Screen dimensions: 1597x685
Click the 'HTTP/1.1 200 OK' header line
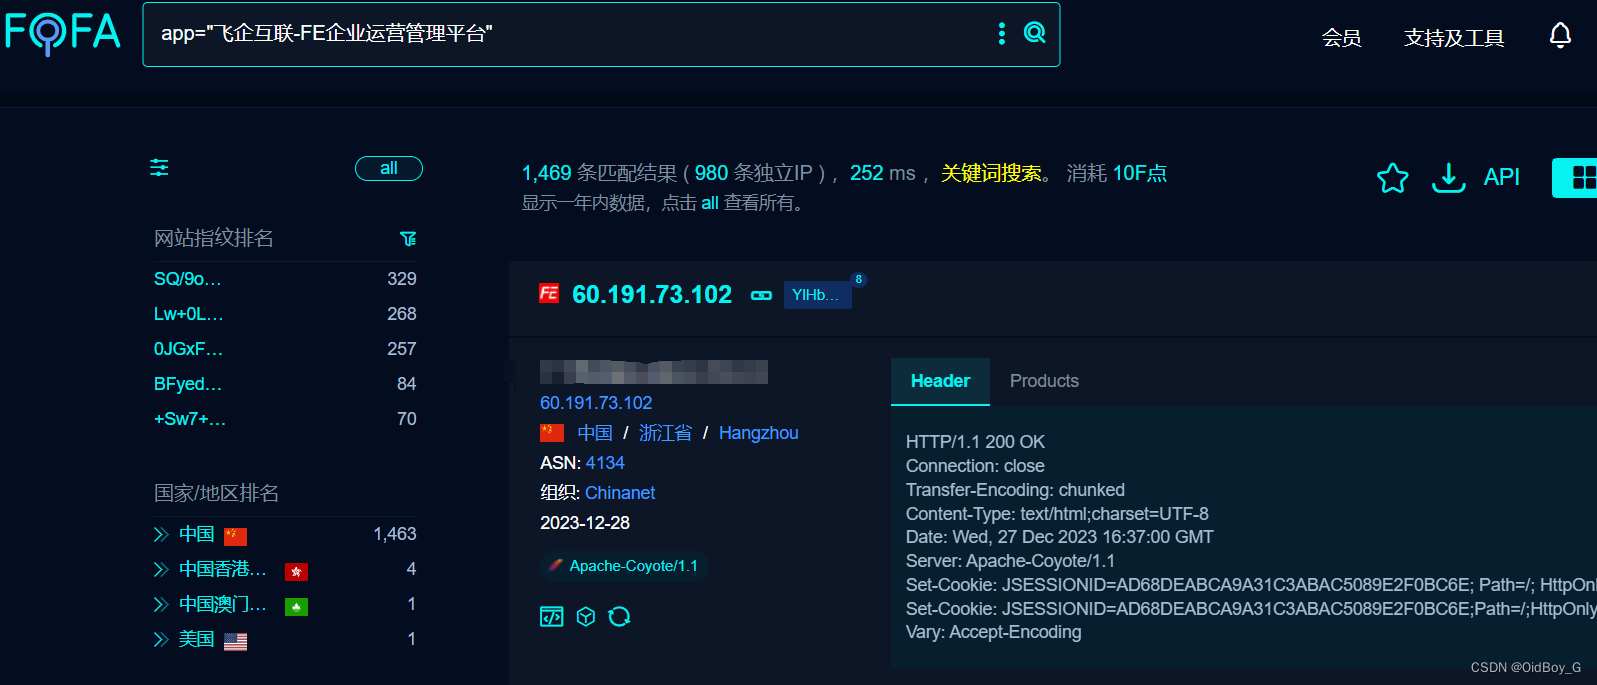tap(975, 442)
